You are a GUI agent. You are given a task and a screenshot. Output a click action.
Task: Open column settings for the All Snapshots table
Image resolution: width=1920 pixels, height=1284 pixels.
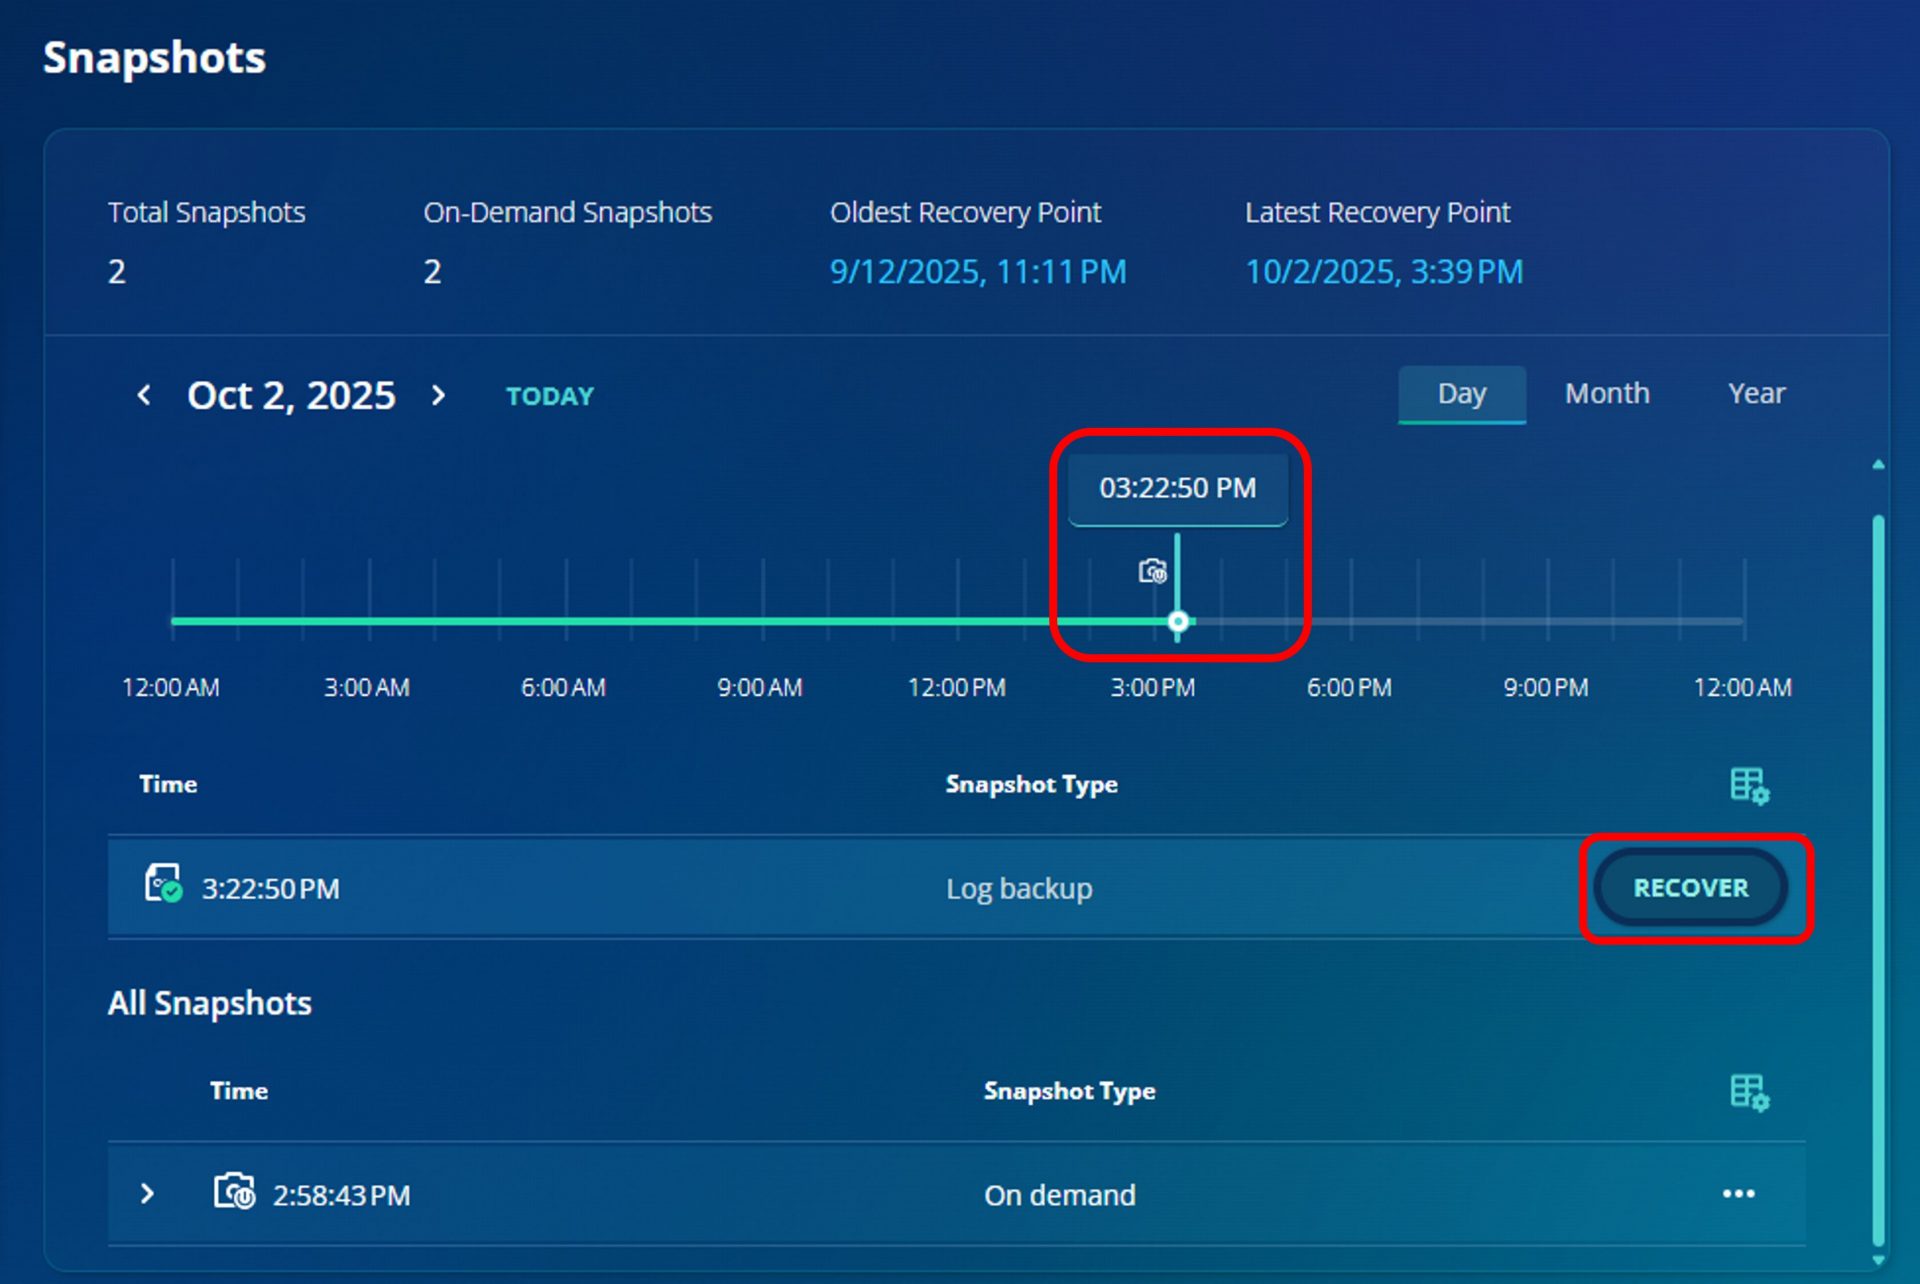coord(1749,1092)
